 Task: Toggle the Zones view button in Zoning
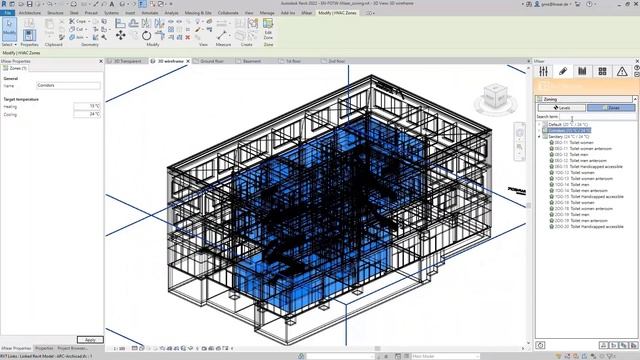click(x=611, y=108)
